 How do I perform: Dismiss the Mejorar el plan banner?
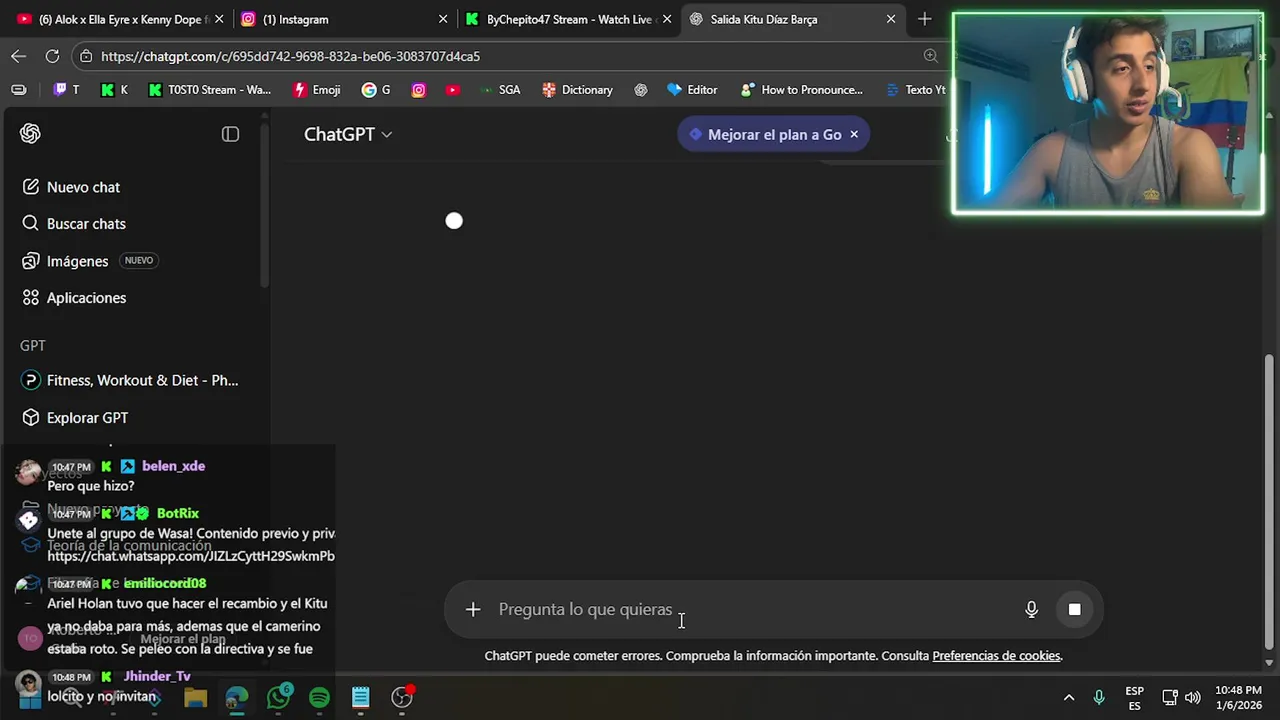tap(854, 134)
